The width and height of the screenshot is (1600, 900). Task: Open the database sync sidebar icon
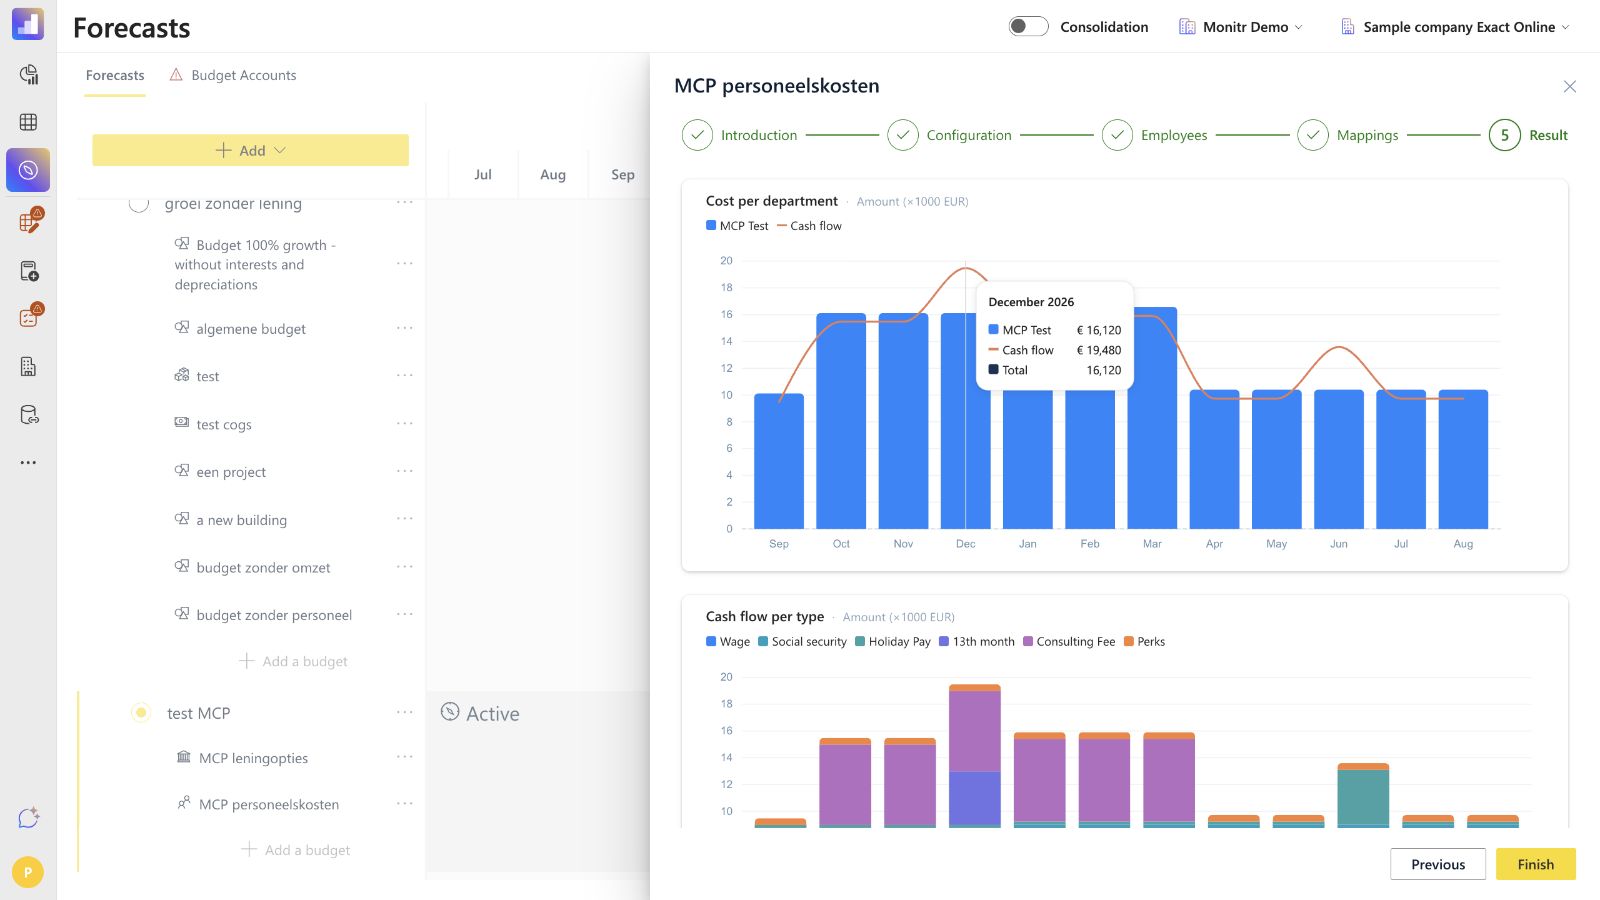click(29, 415)
